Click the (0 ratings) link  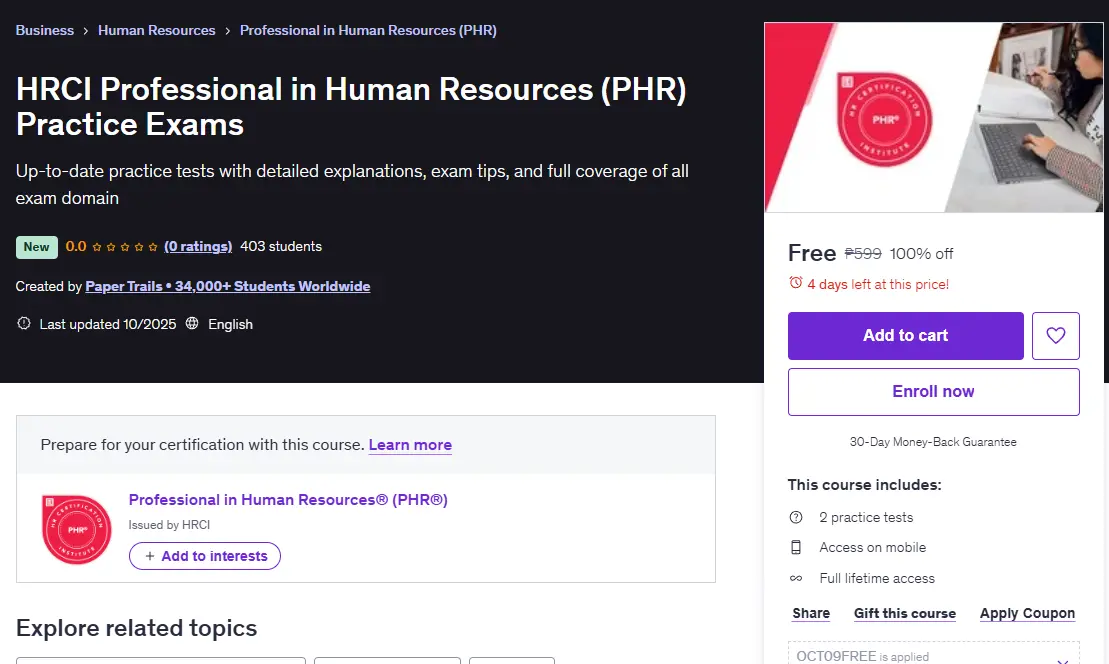198,246
